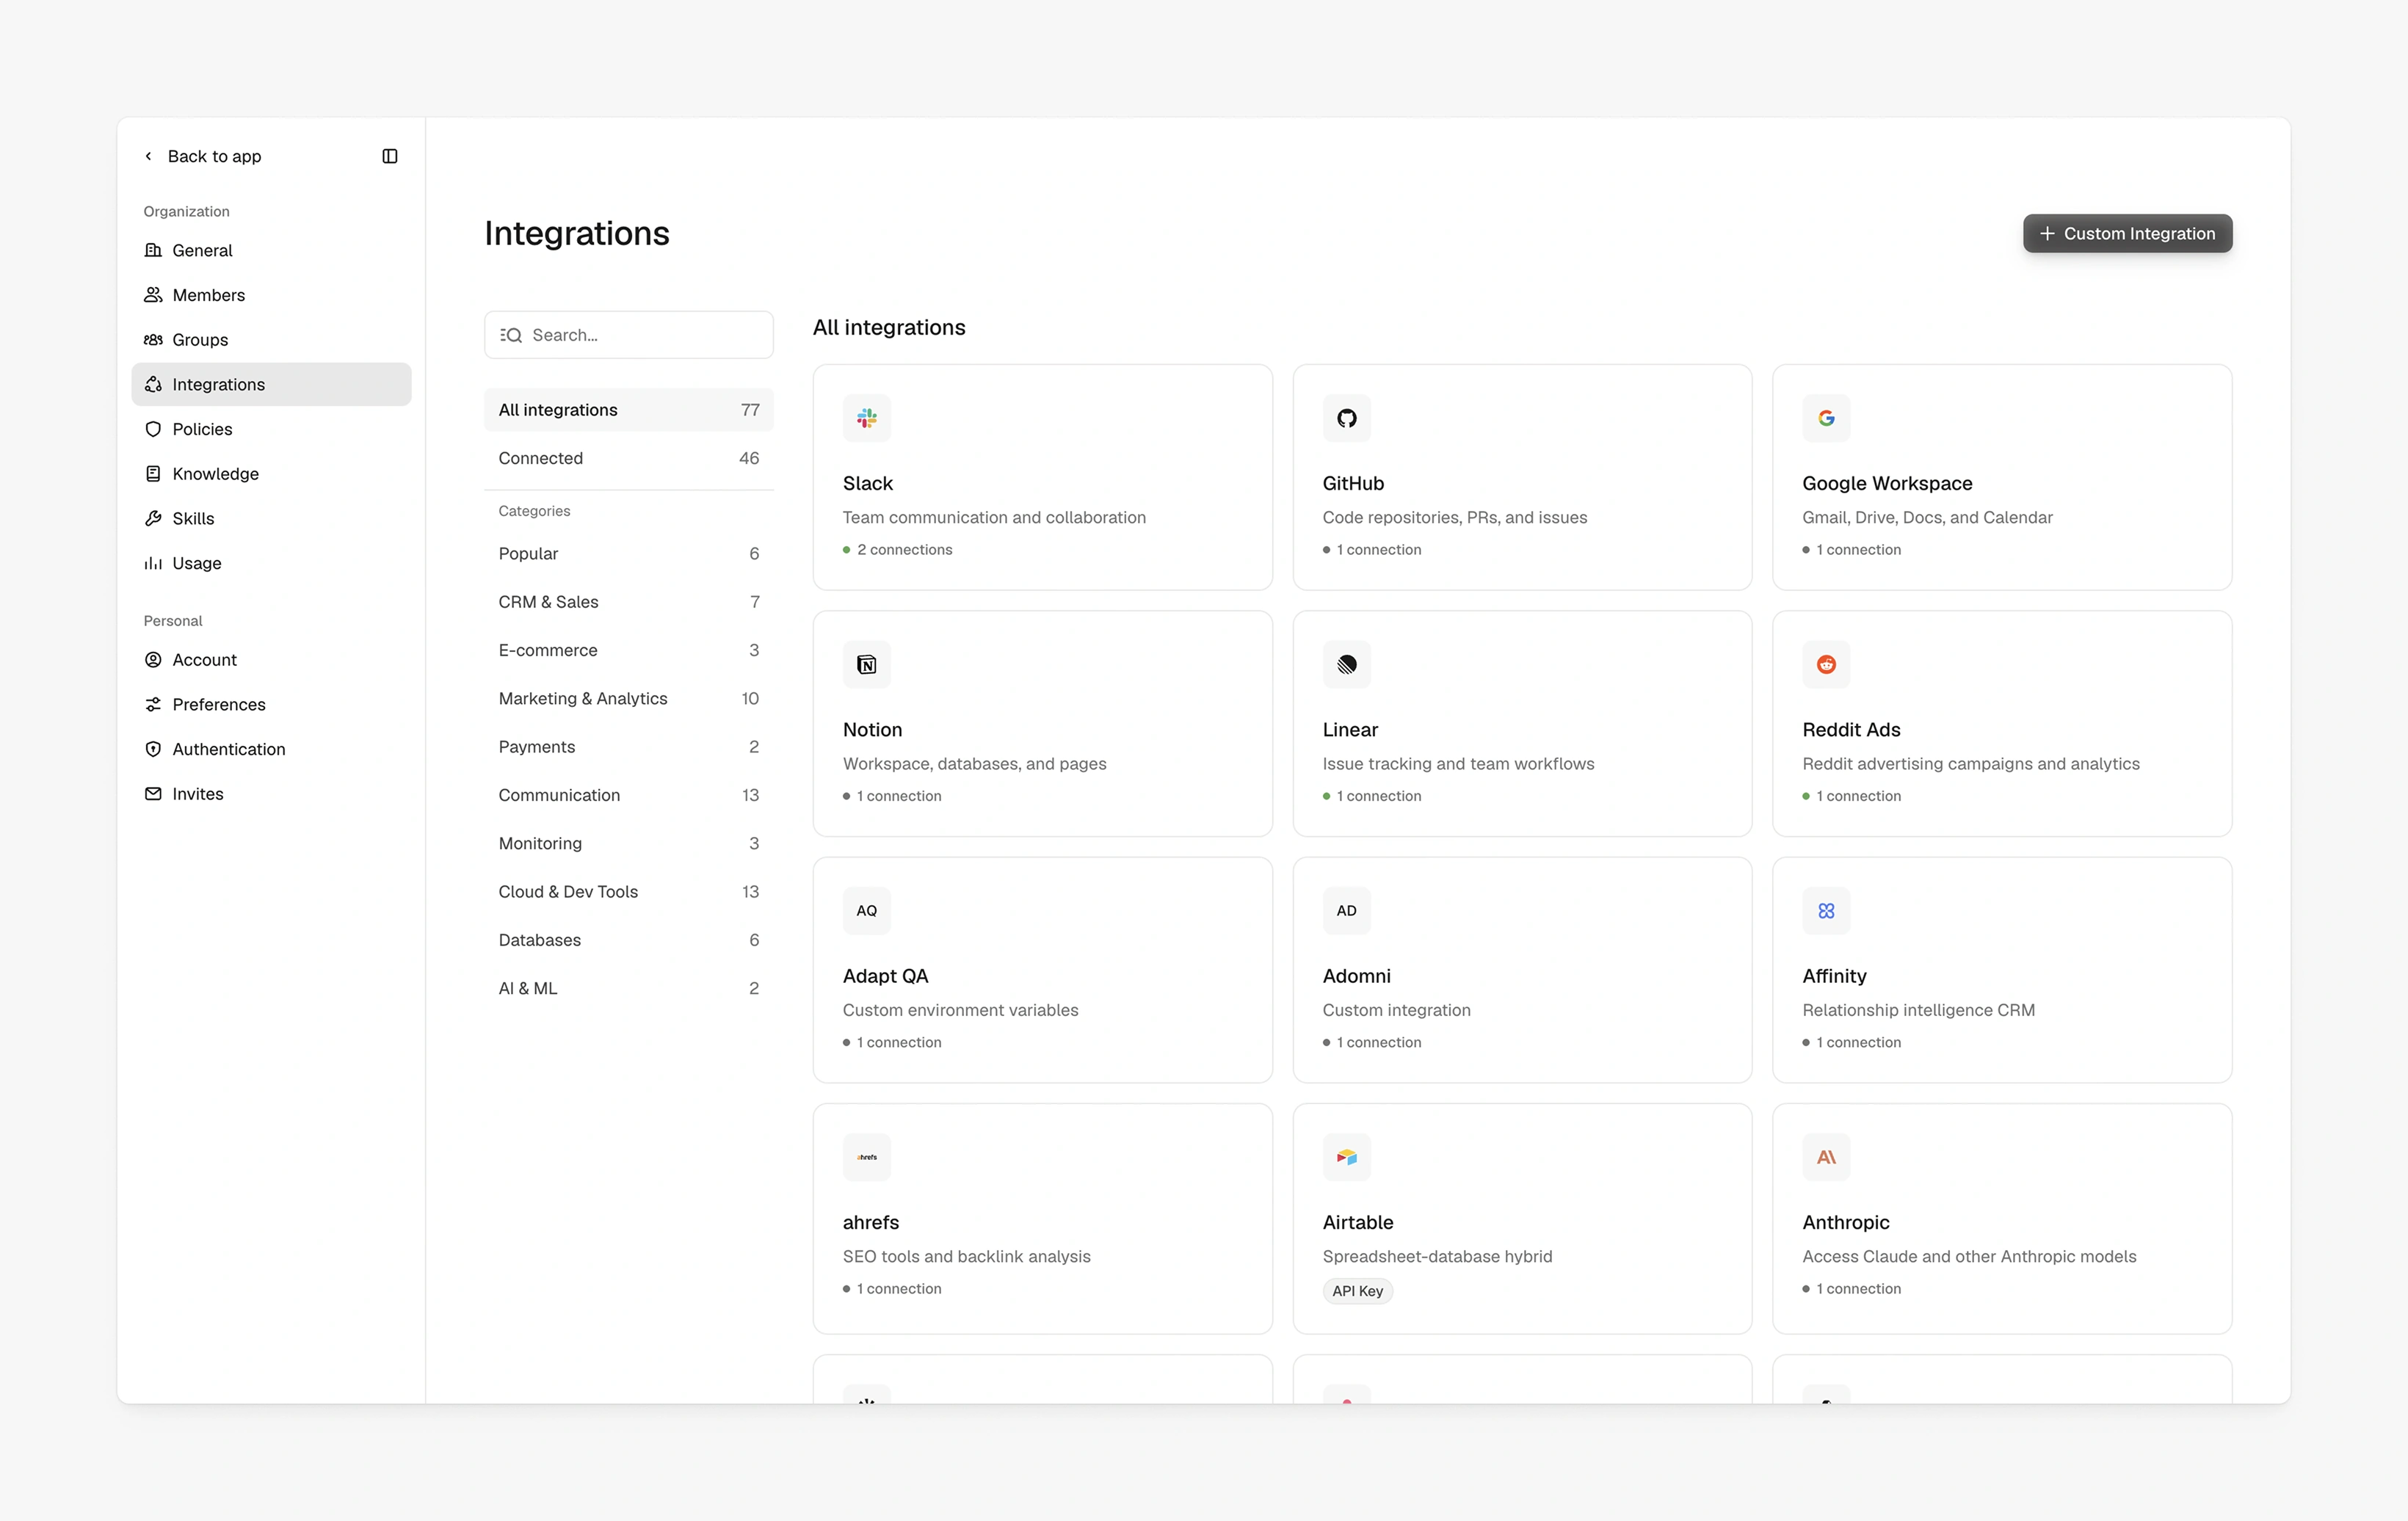This screenshot has width=2408, height=1521.
Task: Click the Reddit Ads card title
Action: tap(1851, 730)
